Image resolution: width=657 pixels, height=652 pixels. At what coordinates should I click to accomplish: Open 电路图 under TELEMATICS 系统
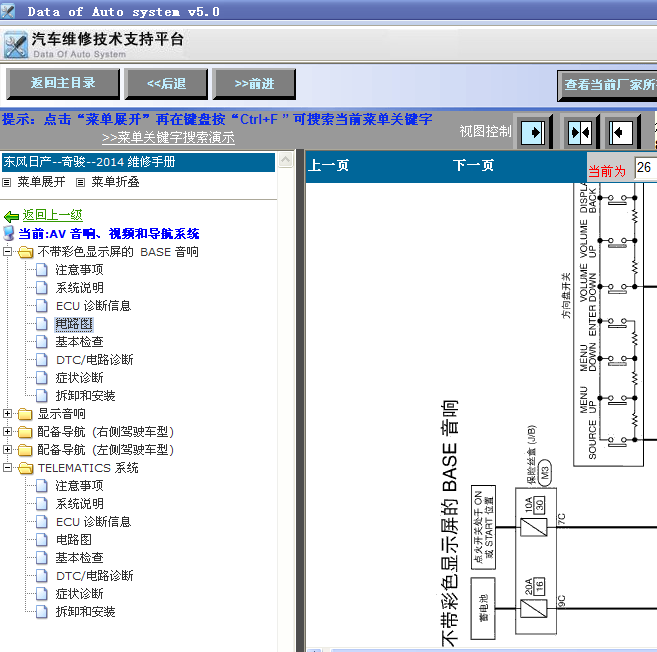[73, 540]
